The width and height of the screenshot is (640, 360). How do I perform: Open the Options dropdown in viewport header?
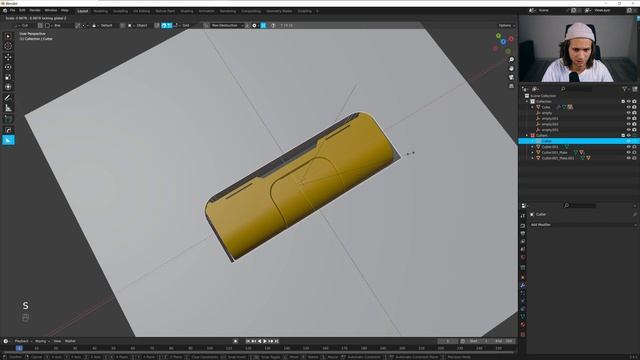507,25
